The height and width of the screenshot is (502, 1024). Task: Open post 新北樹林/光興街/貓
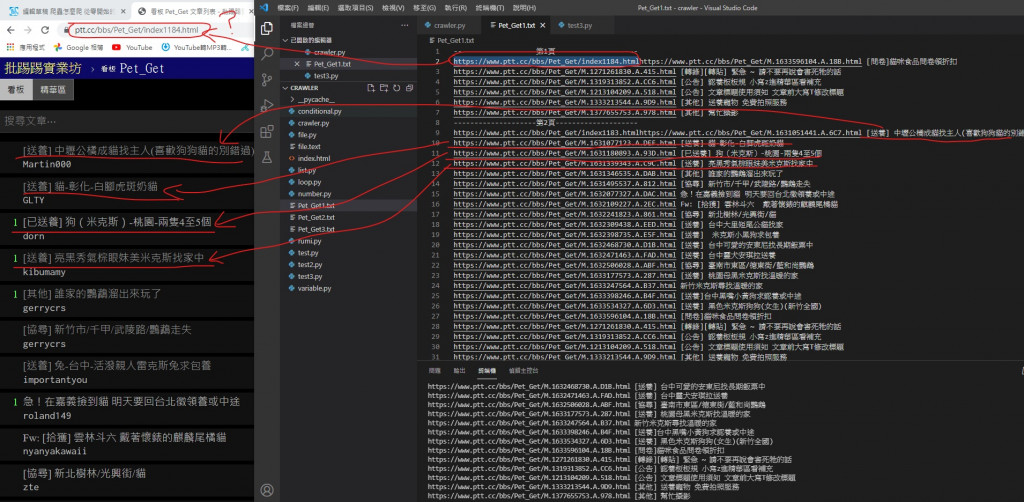coord(84,473)
